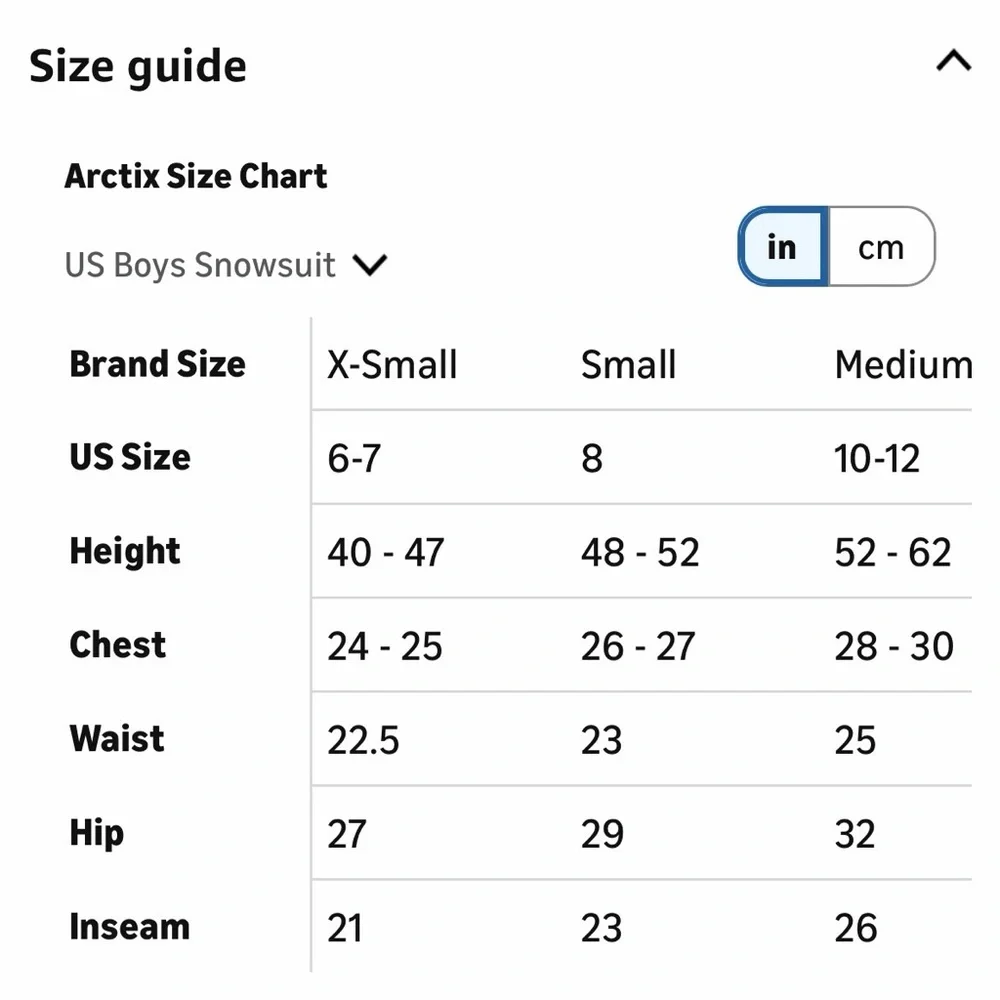
Task: Select the X-Small column header
Action: pyautogui.click(x=392, y=365)
